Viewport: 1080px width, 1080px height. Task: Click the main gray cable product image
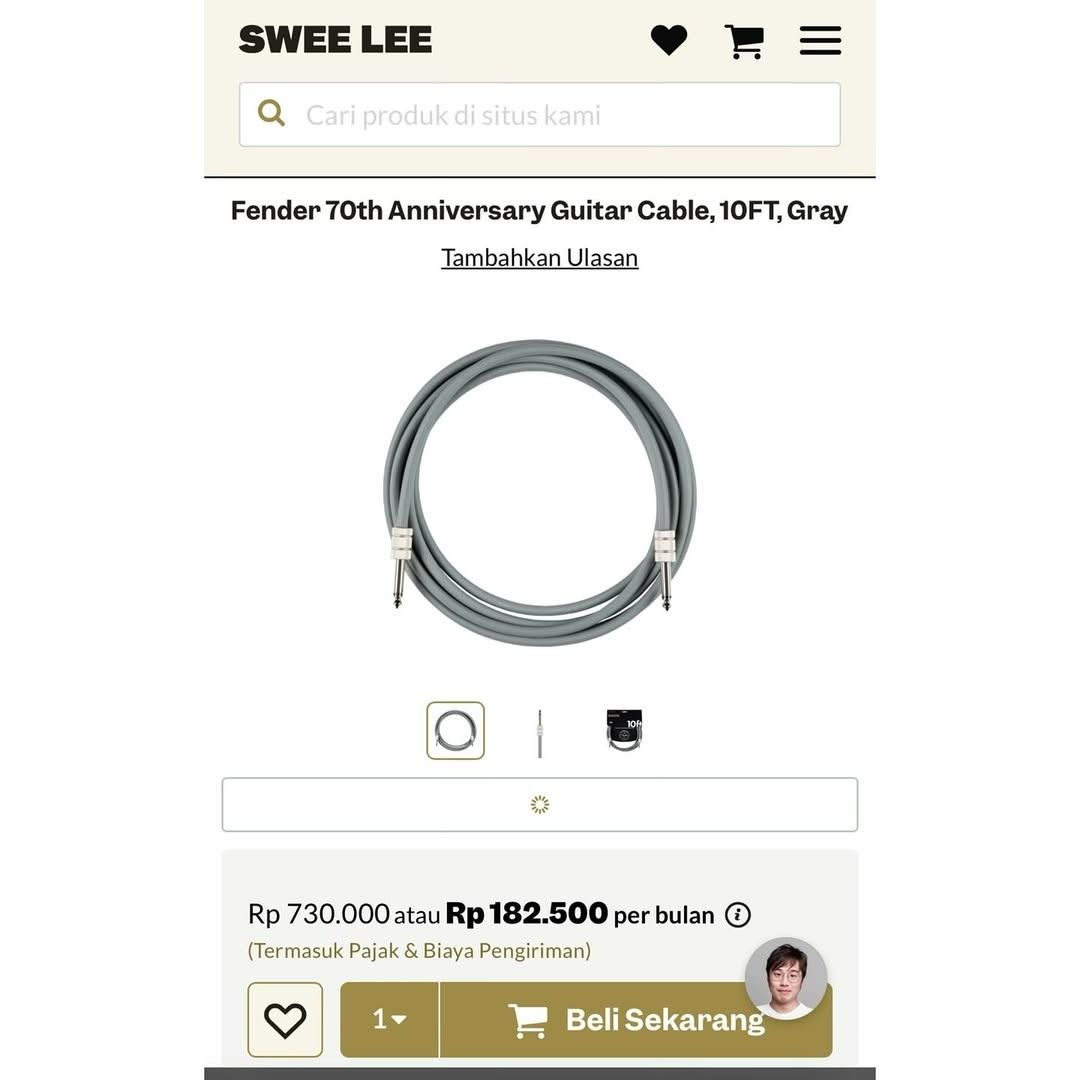pyautogui.click(x=539, y=492)
